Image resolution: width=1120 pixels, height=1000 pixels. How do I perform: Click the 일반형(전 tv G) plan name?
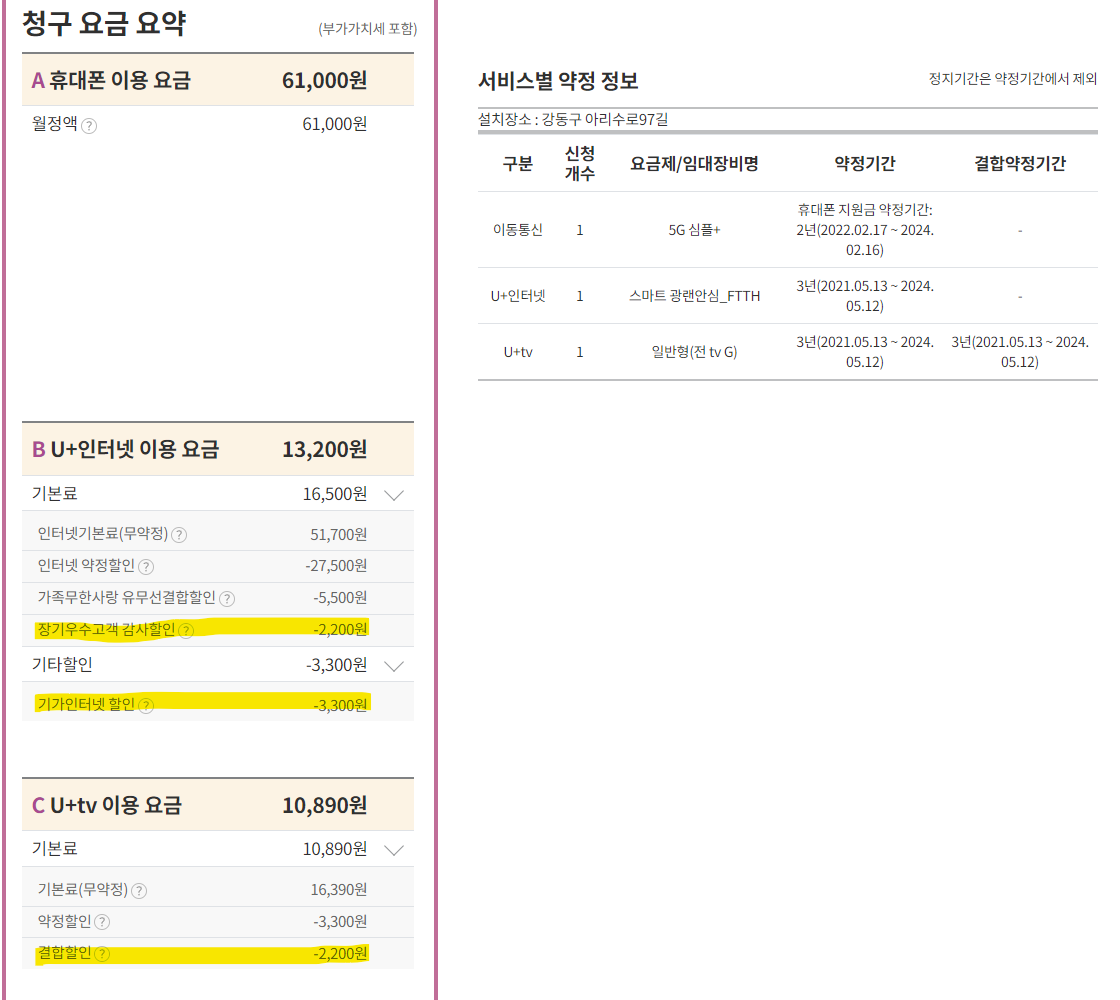coord(694,352)
